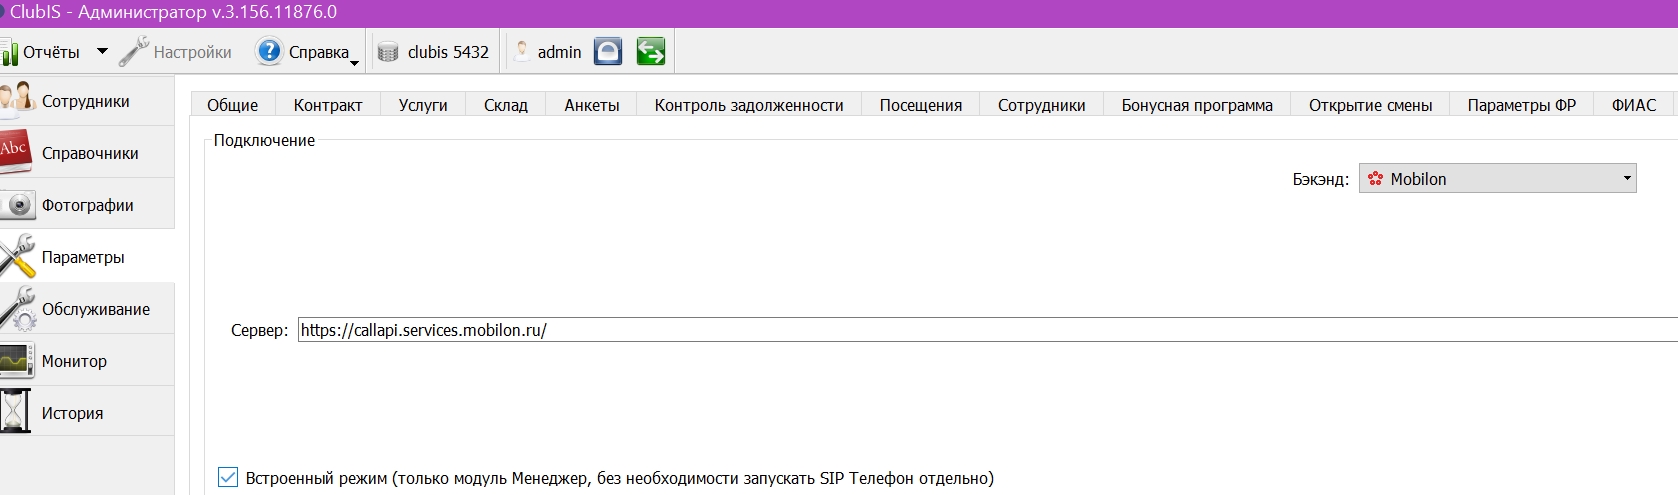Open Монитор icon in sidebar

17,361
